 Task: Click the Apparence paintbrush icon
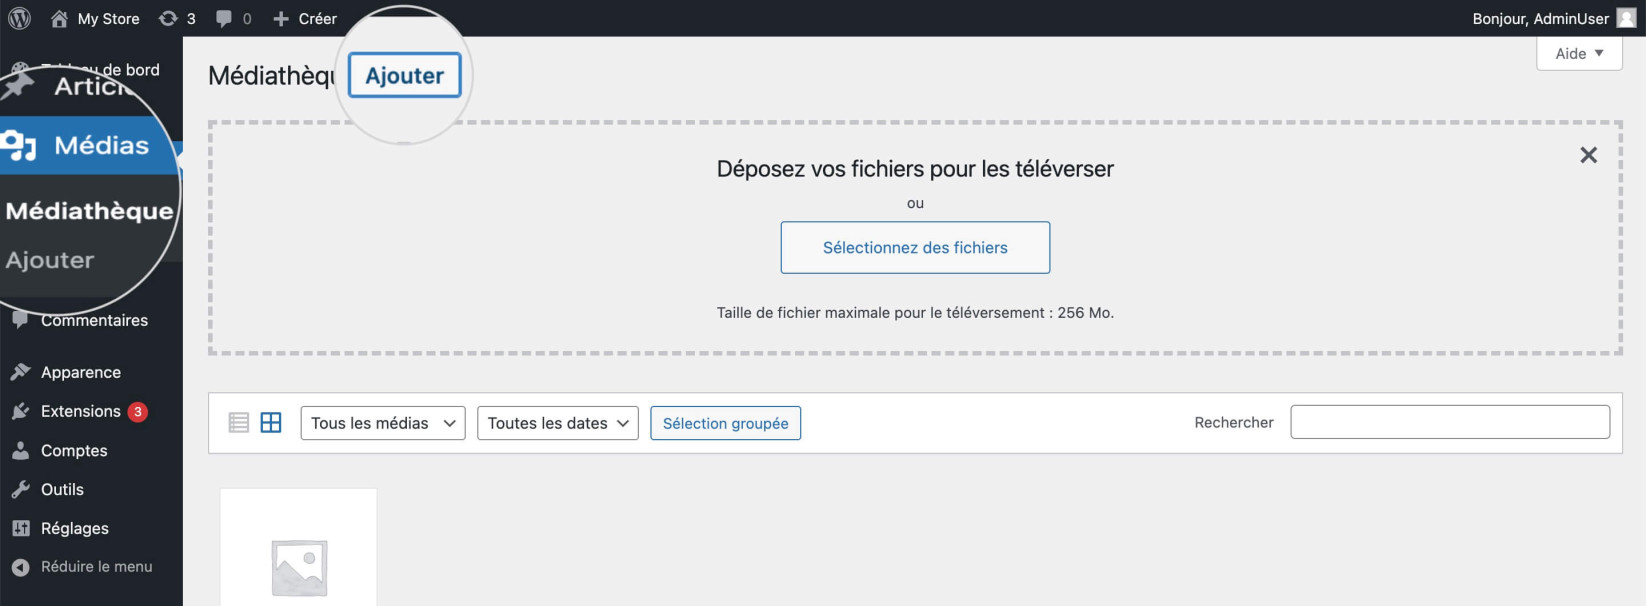20,372
